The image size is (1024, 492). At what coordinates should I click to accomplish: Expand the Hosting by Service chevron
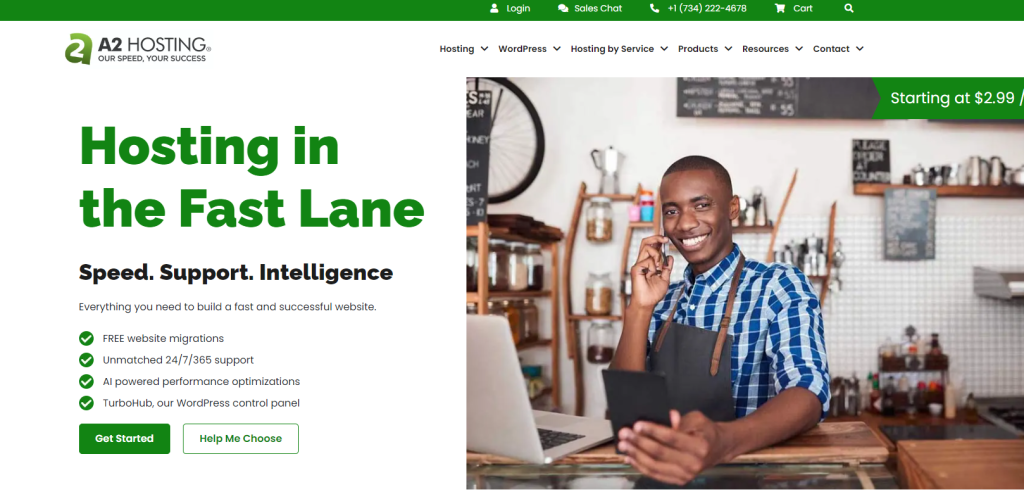click(x=664, y=49)
